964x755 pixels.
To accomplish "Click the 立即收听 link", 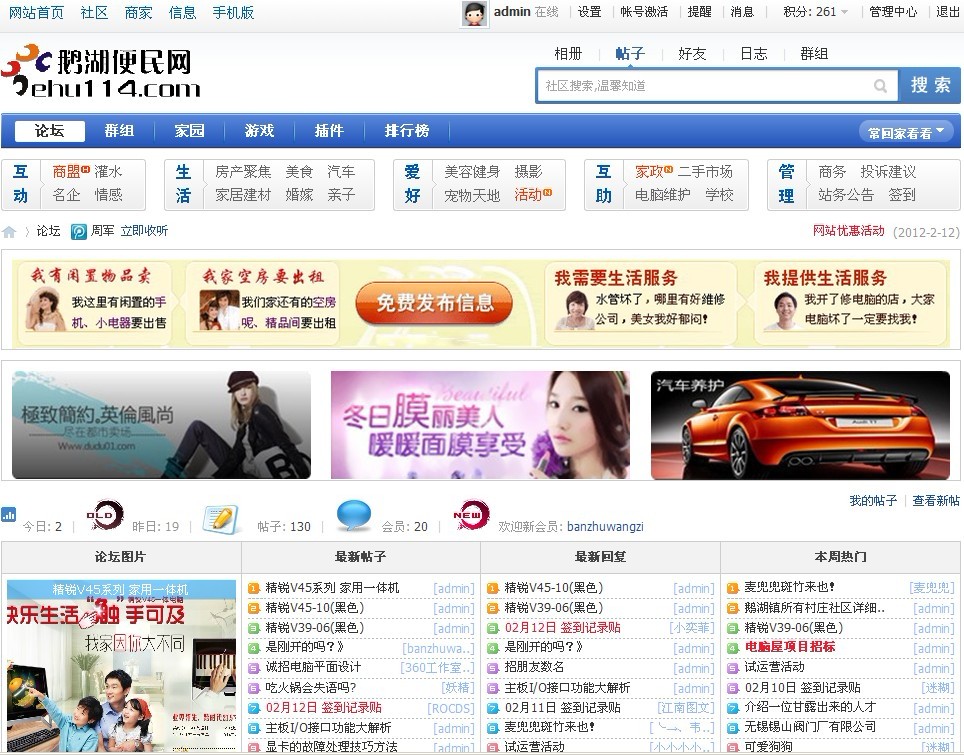I will coord(144,231).
